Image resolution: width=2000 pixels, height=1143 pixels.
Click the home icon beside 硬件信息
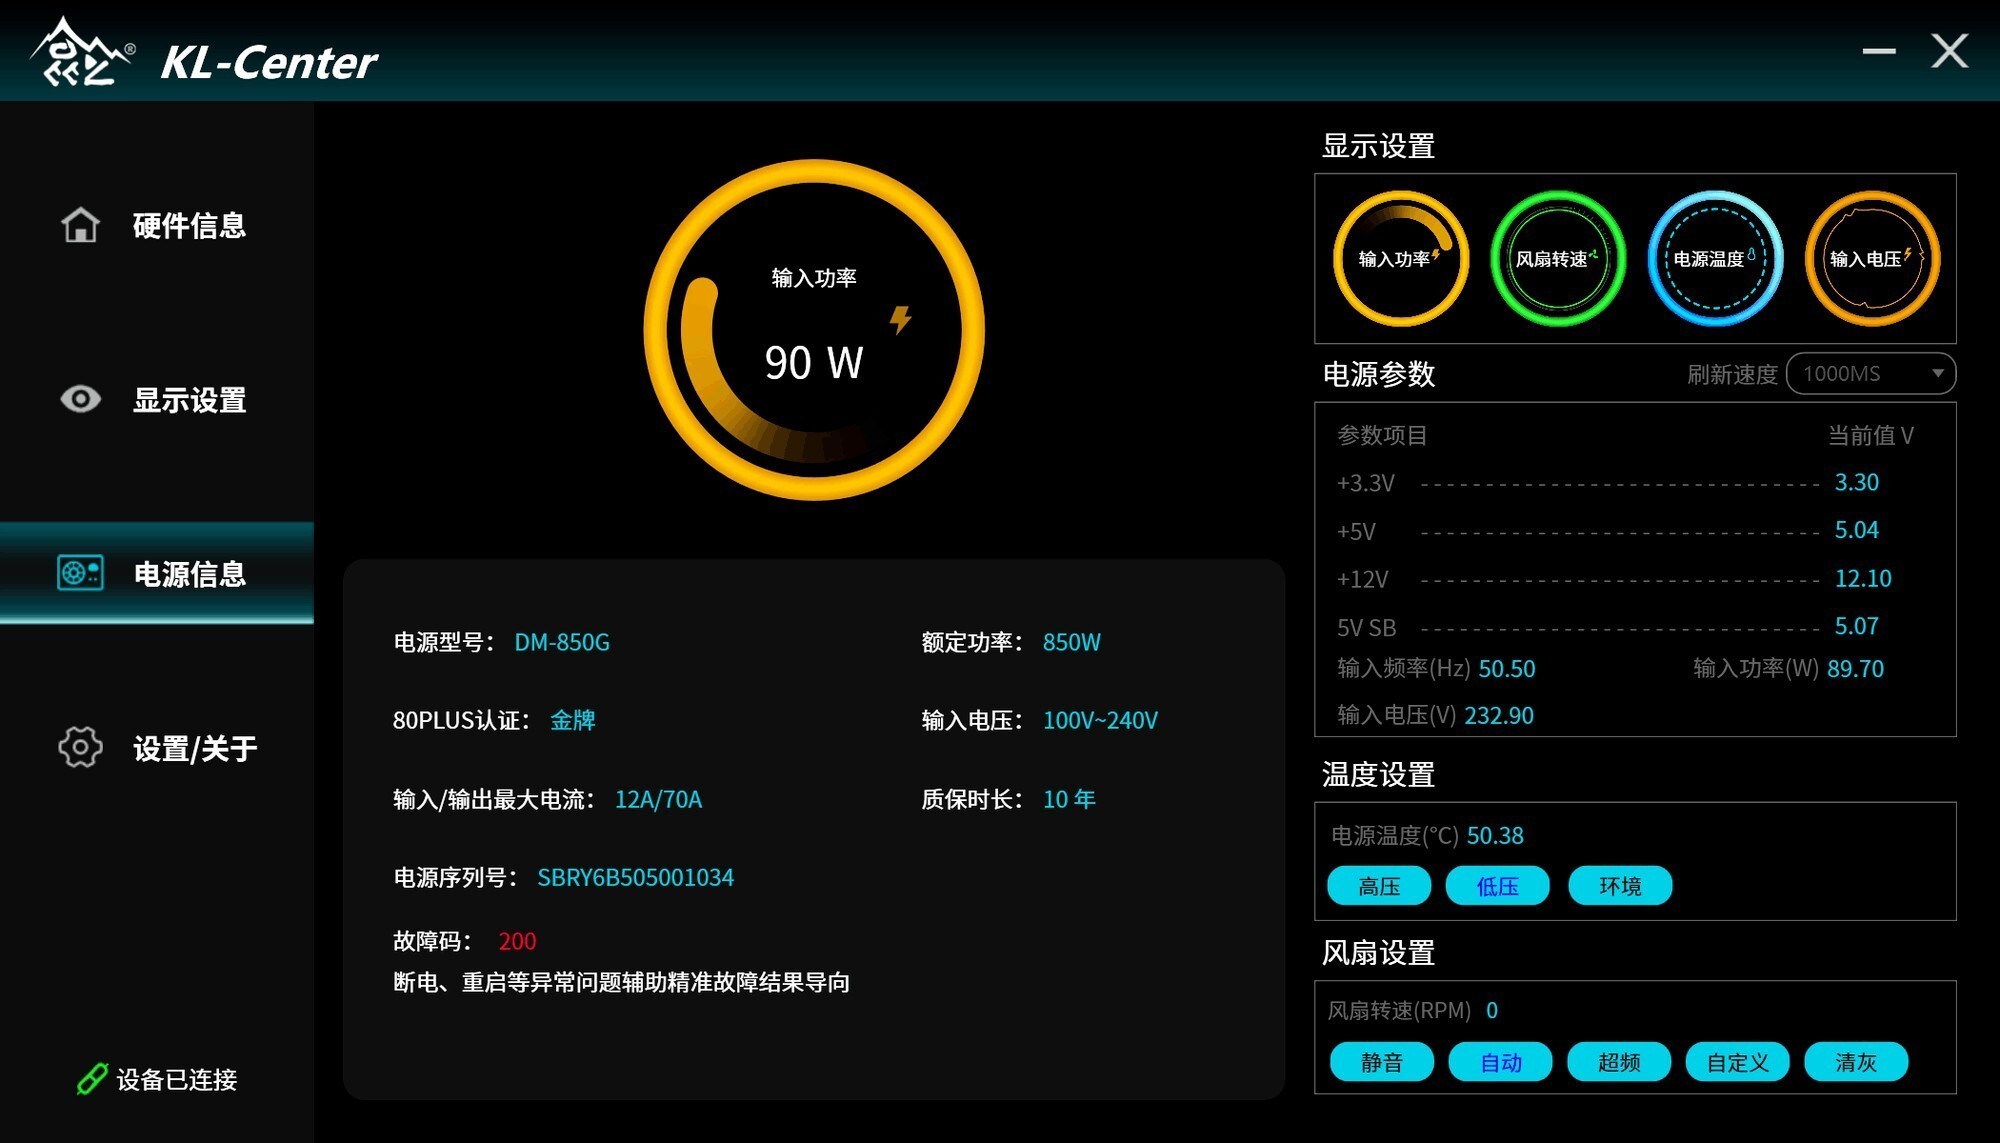80,225
